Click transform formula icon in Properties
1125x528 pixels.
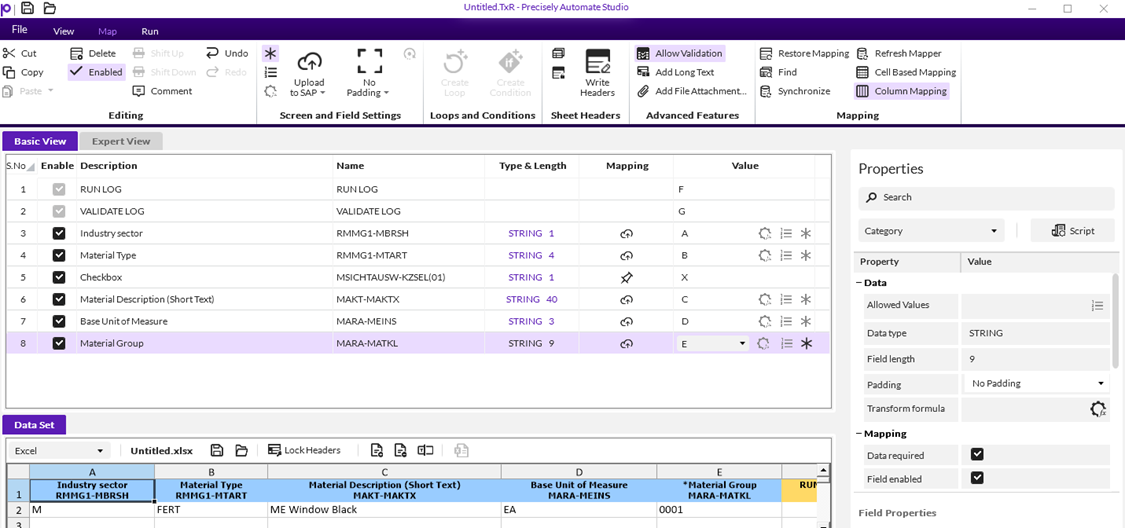1097,409
